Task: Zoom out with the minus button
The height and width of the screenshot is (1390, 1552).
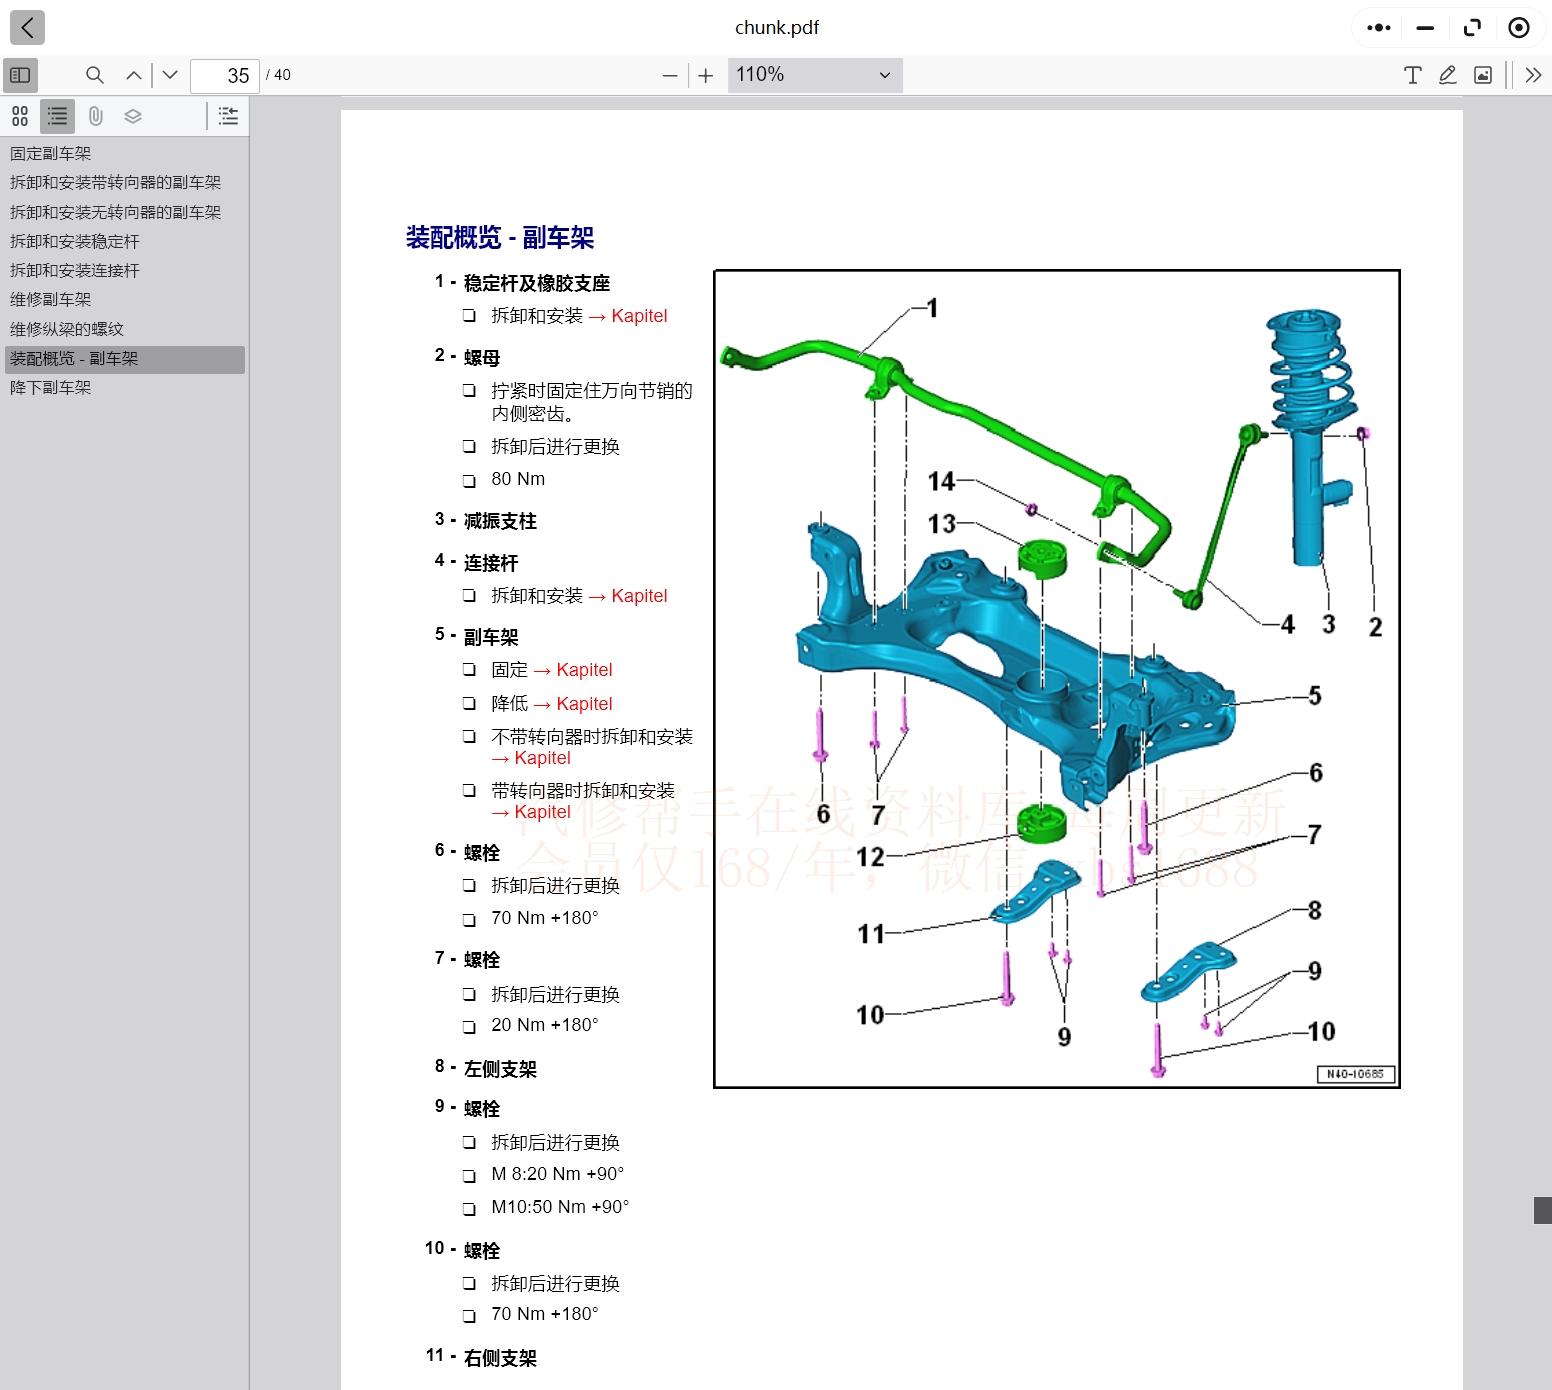Action: click(x=670, y=76)
